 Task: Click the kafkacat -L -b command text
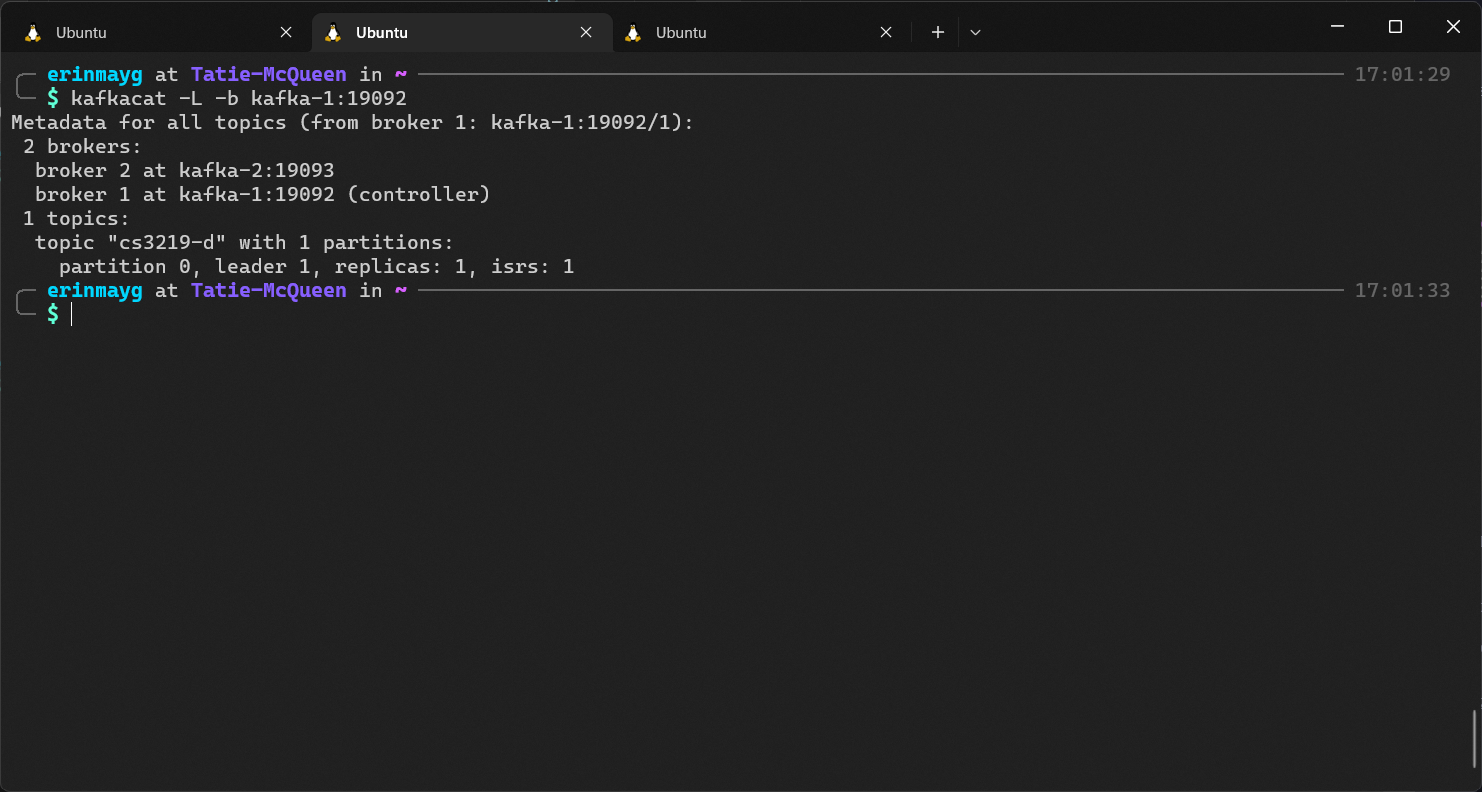pyautogui.click(x=239, y=98)
